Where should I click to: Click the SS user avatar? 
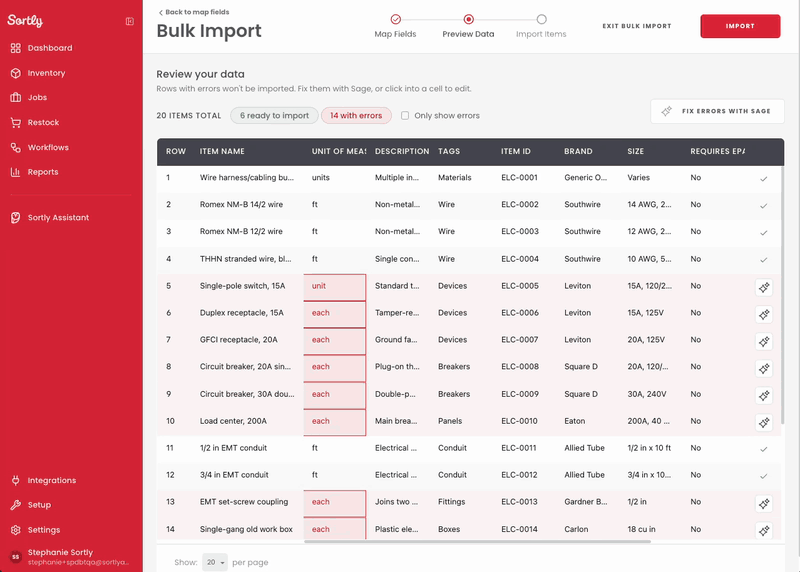point(16,557)
